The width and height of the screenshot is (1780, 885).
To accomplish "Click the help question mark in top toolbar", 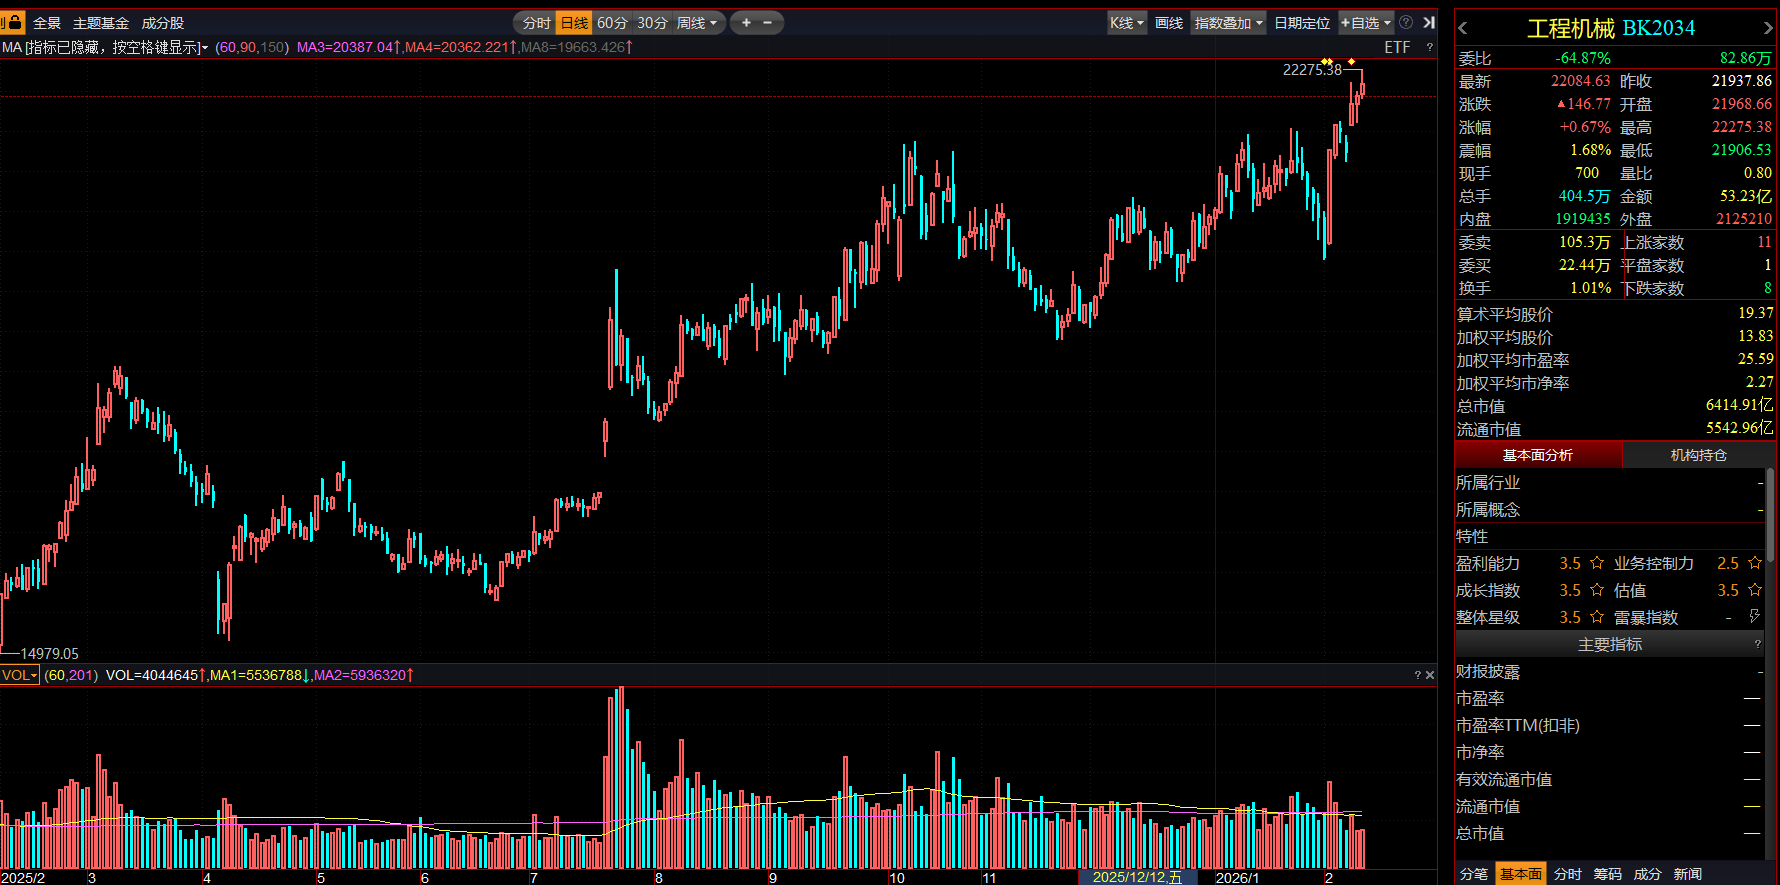I will [1406, 22].
